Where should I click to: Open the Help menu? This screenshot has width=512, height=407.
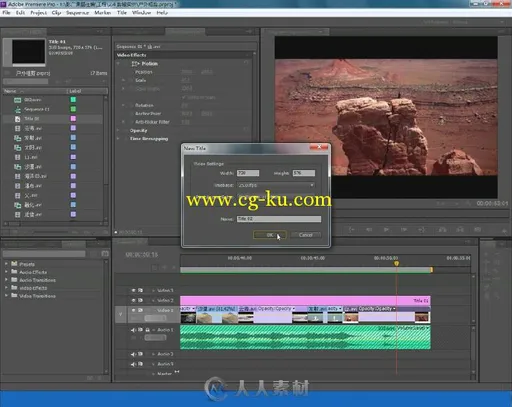pos(162,13)
